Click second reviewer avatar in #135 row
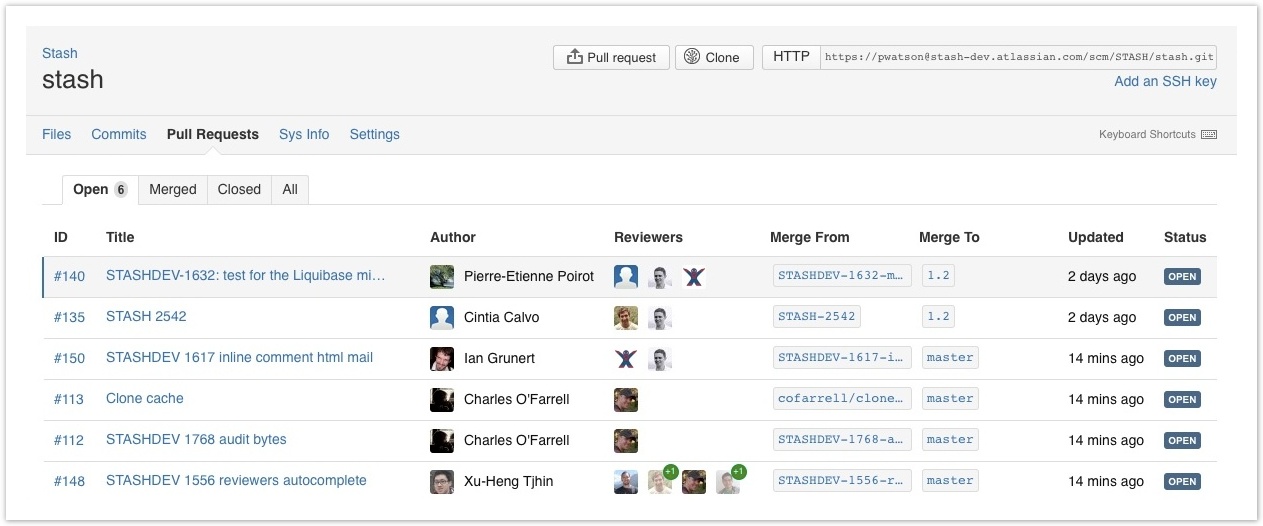This screenshot has width=1263, height=526. click(x=660, y=318)
